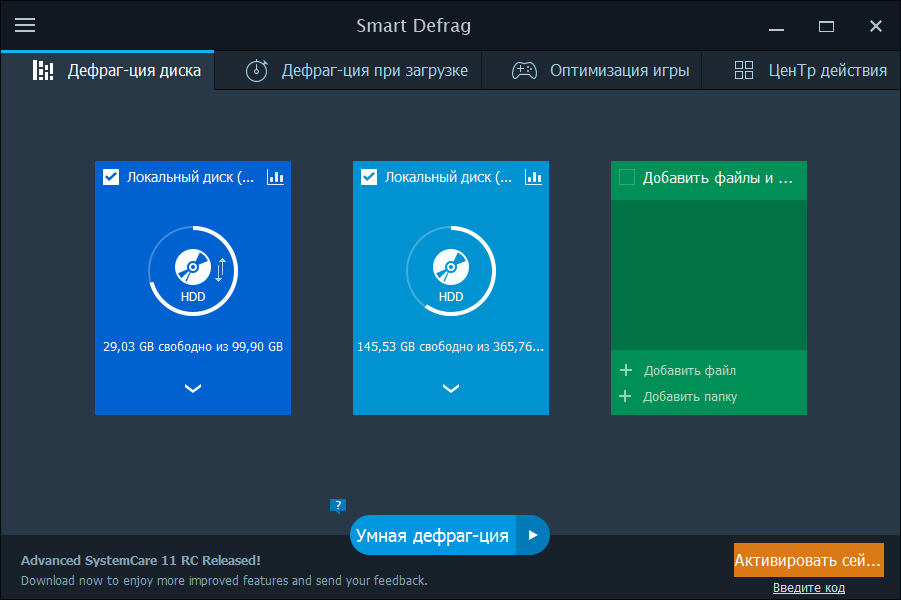Open the hamburger main menu
901x600 pixels.
pyautogui.click(x=25, y=25)
